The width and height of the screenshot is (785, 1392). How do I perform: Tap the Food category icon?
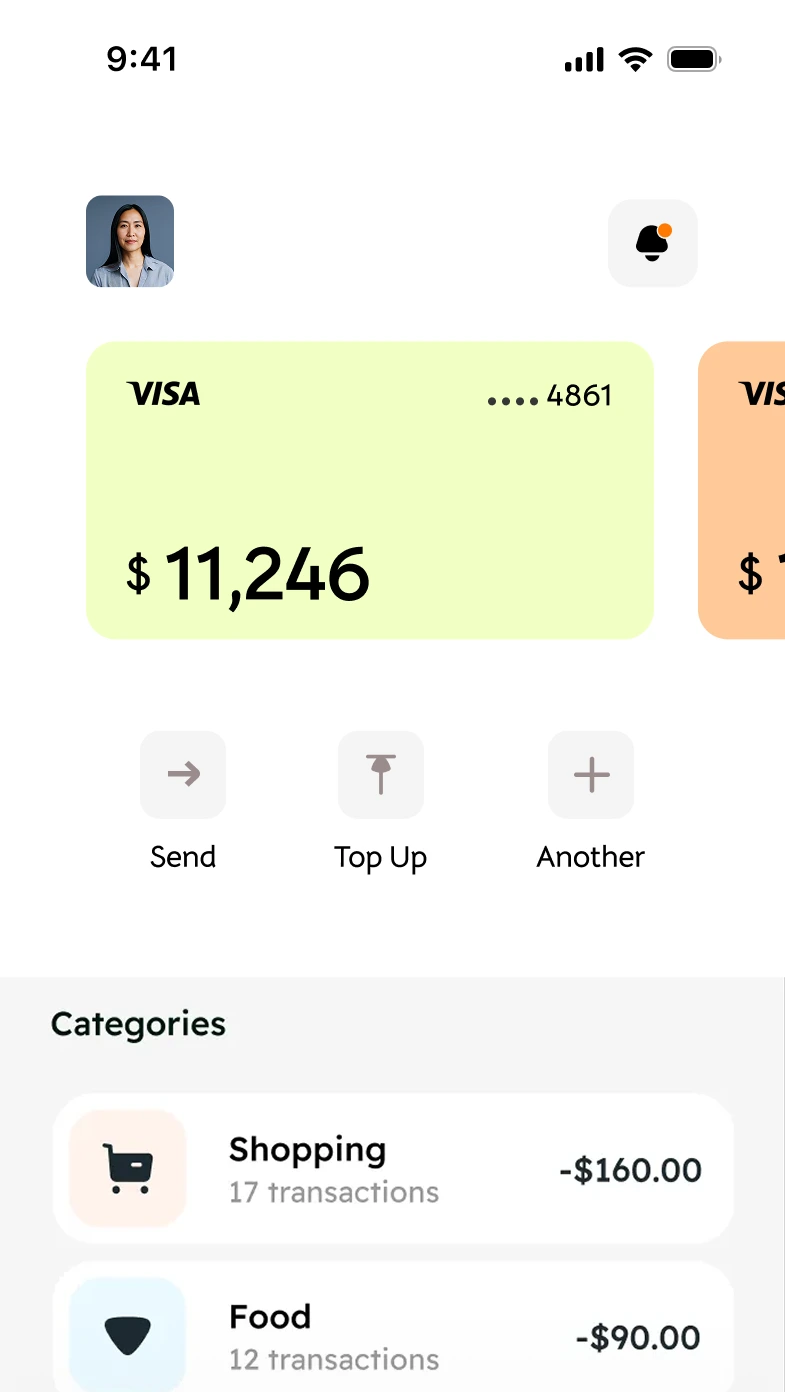128,1335
